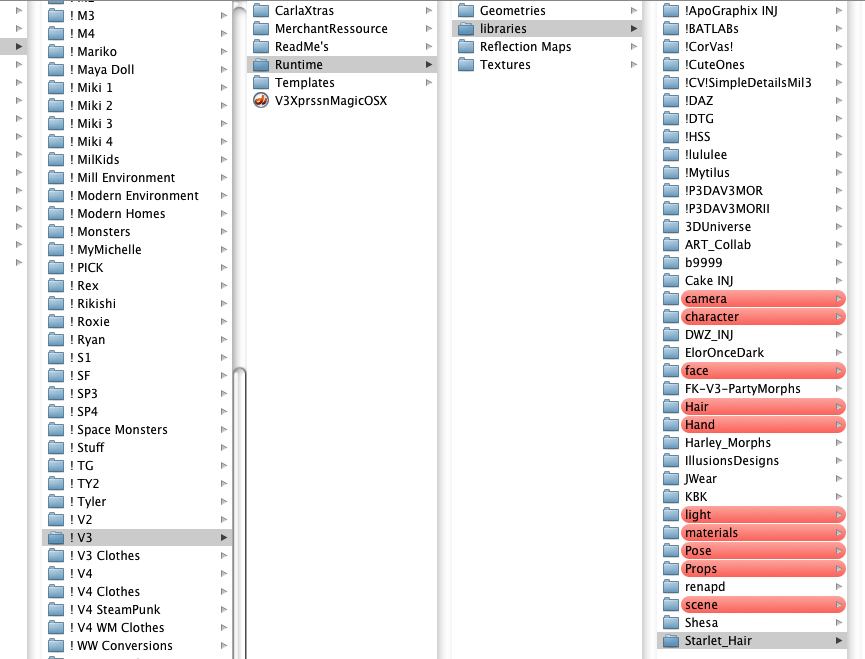865x659 pixels.
Task: Click the folder icon next to Hair
Action: click(x=671, y=407)
